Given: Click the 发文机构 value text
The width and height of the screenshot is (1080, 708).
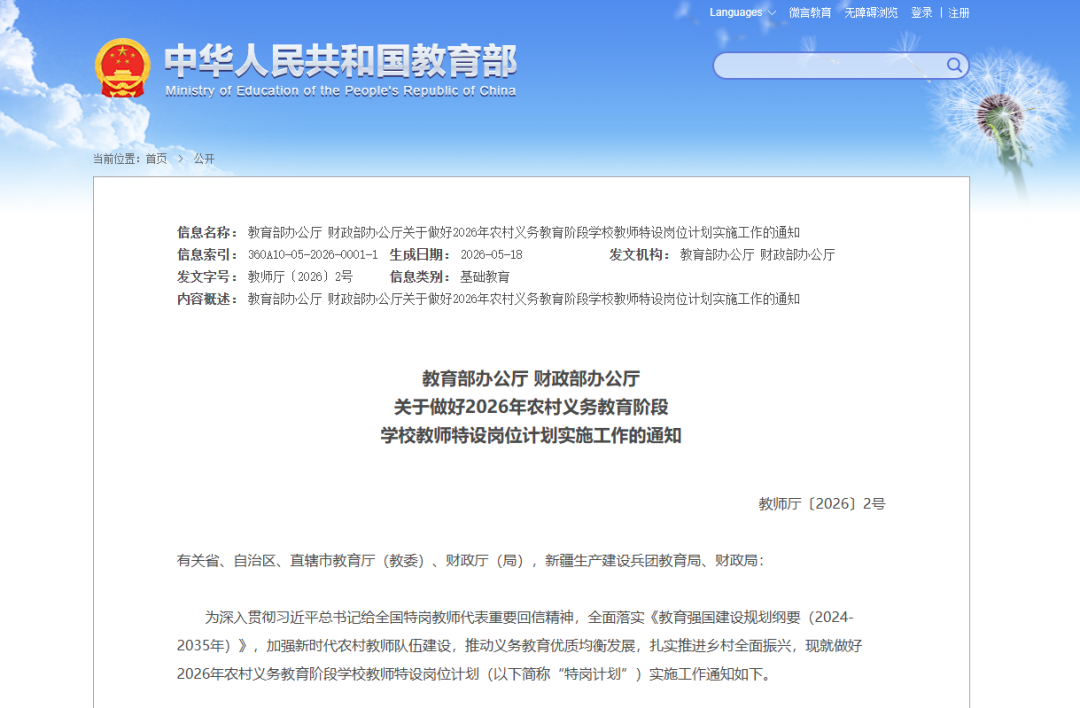Looking at the screenshot, I should 758,255.
